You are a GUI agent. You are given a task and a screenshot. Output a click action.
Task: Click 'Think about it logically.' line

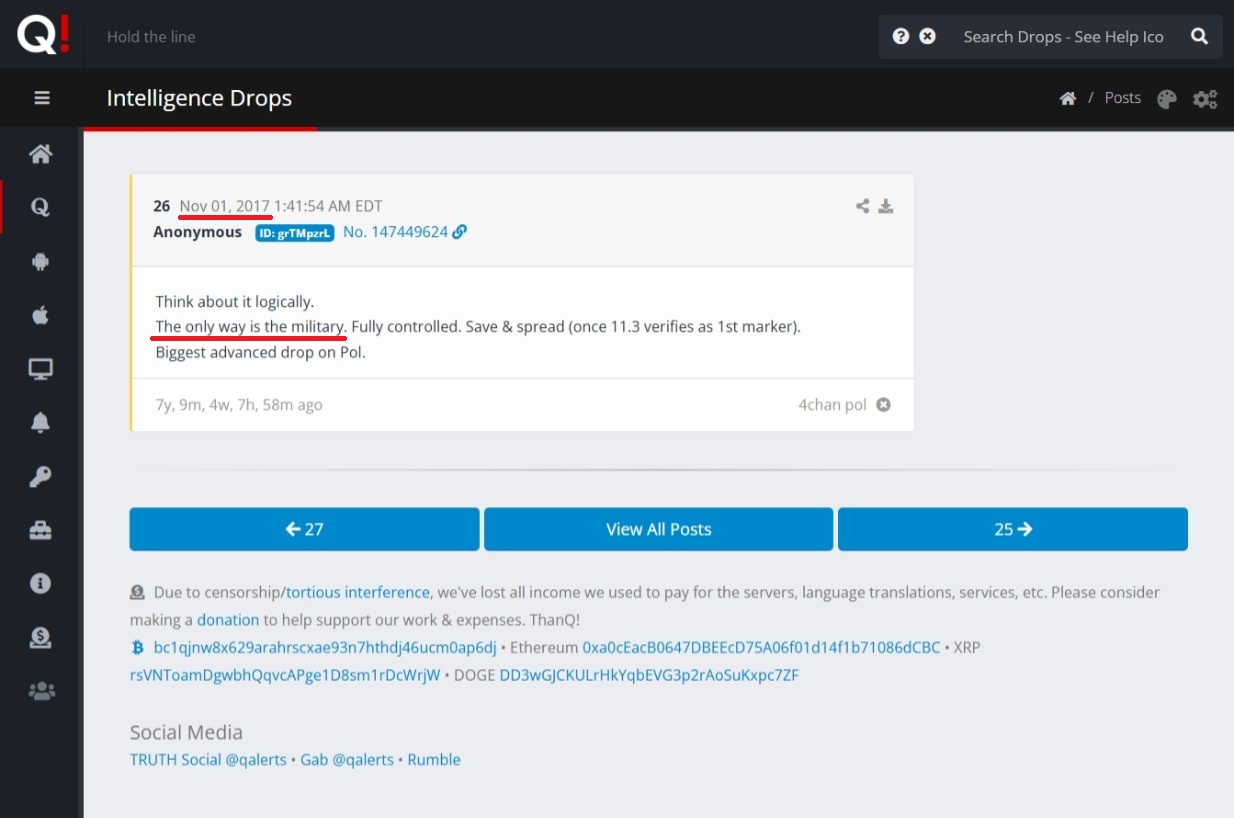(x=235, y=301)
